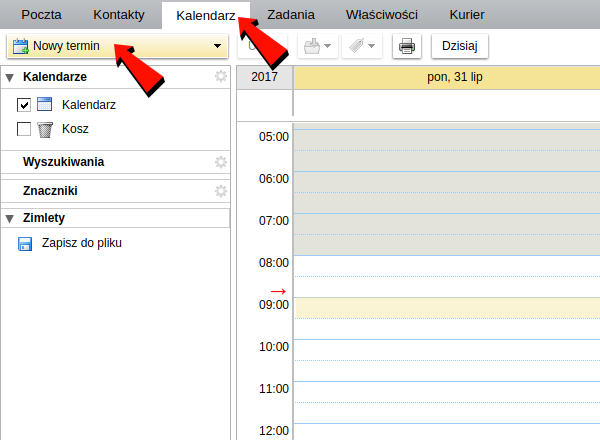This screenshot has height=440, width=600.
Task: Open the tag appointment dropdown
Action: pyautogui.click(x=362, y=46)
